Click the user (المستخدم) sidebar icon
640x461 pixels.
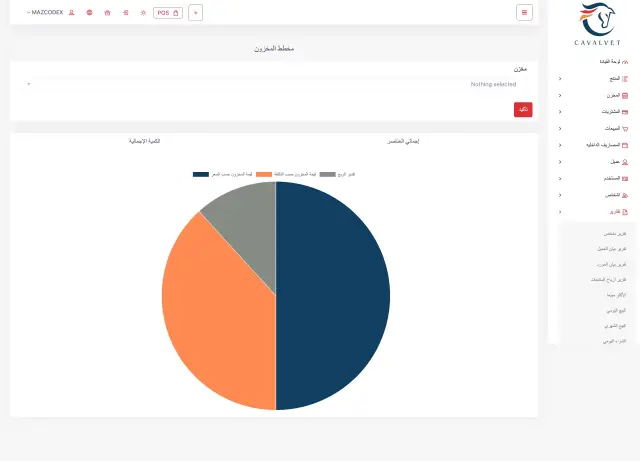(x=625, y=178)
